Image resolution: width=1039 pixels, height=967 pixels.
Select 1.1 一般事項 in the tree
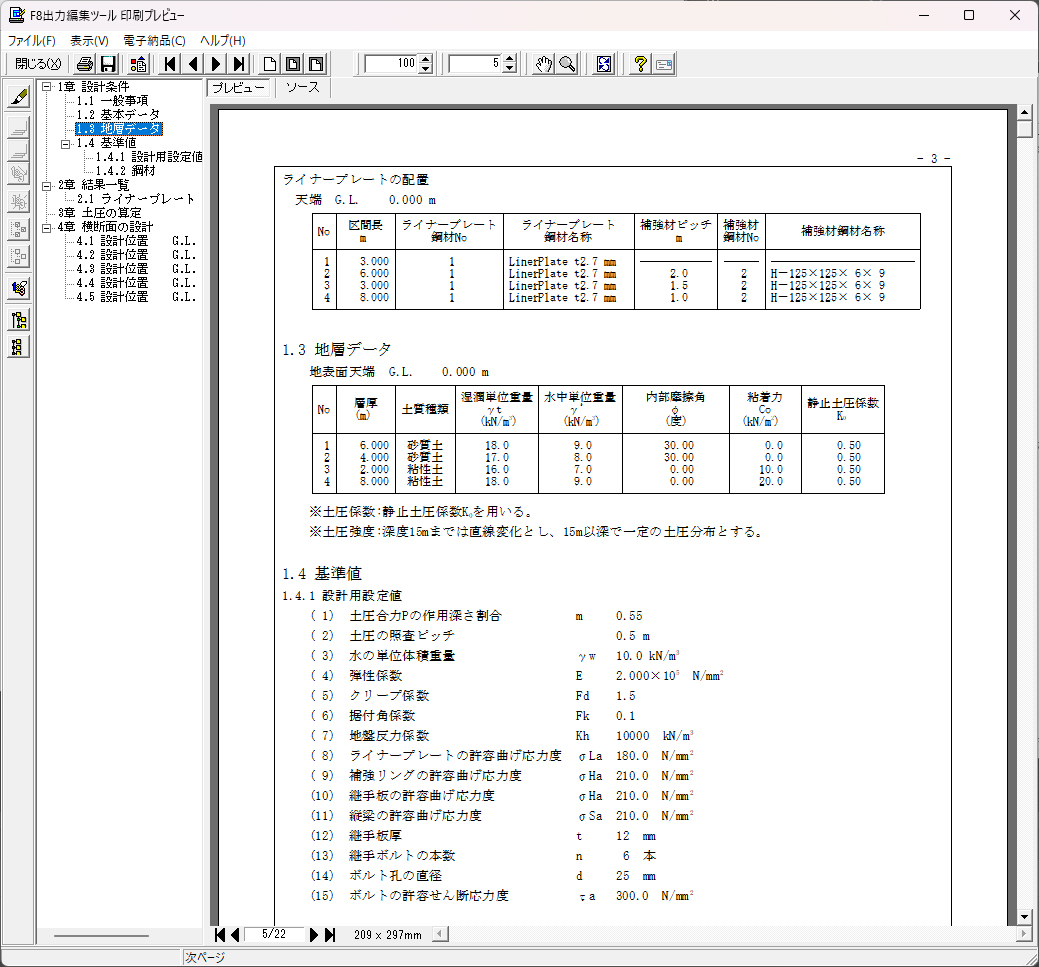point(112,101)
